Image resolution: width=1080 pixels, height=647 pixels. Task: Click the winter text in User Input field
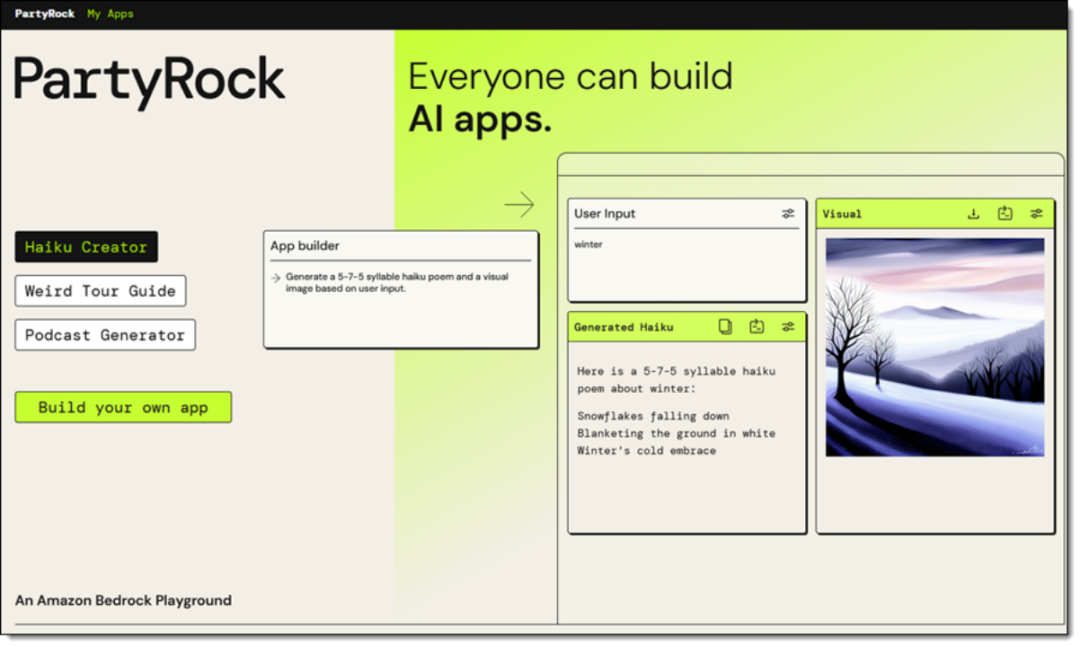[588, 245]
